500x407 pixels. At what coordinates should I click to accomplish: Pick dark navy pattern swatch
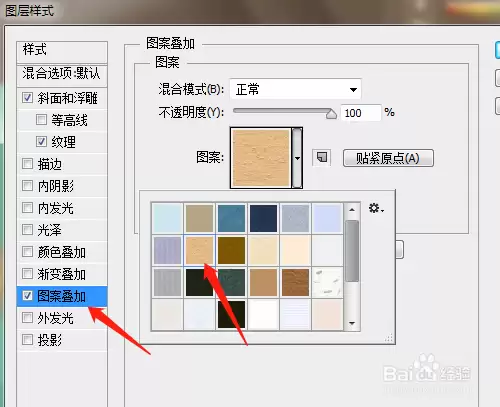pos(263,218)
